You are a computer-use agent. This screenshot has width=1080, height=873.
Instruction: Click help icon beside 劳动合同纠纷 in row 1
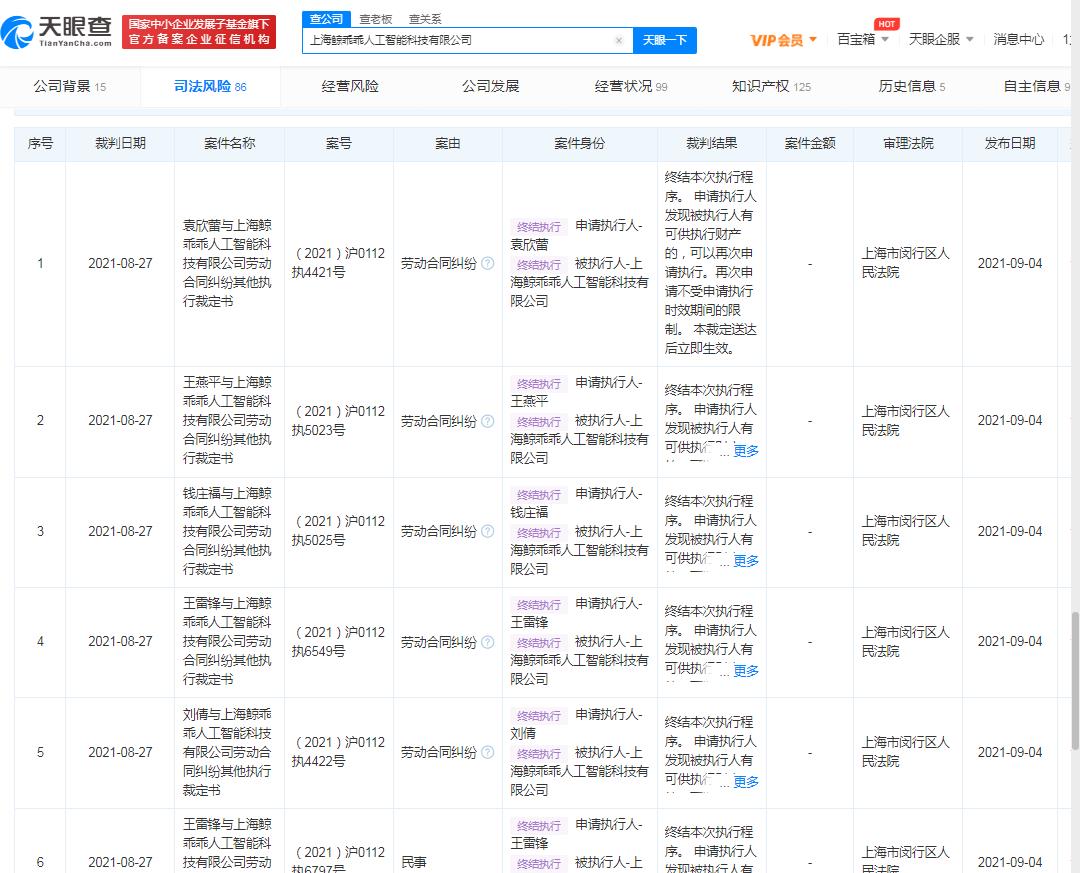click(x=487, y=264)
